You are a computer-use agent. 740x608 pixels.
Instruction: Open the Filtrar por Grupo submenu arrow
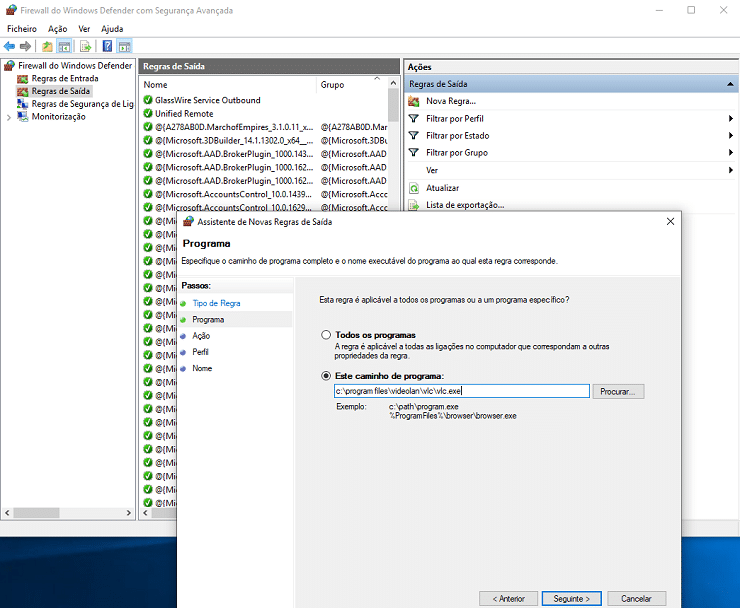[x=731, y=153]
